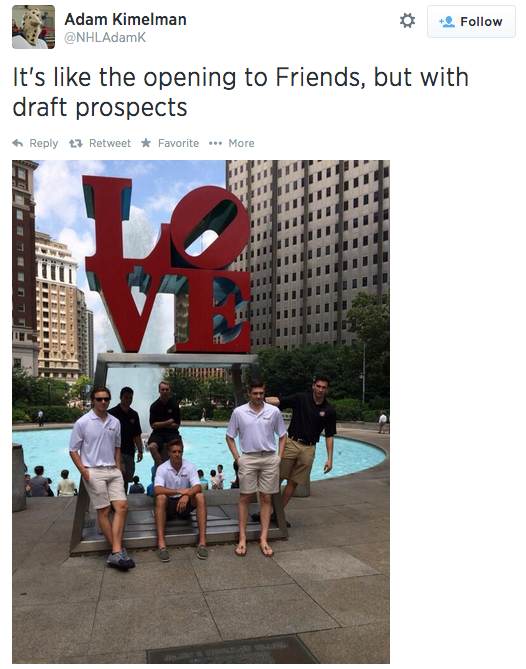Image resolution: width=526 pixels, height=669 pixels.
Task: Click the gear settings icon
Action: pos(407,20)
